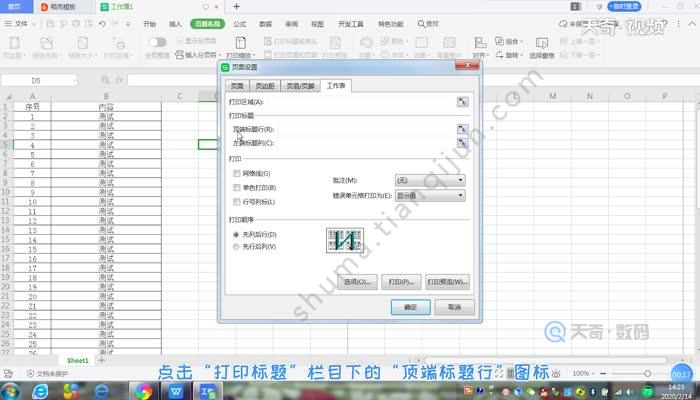Screen dimensions: 700x400
Task: Open the Windows Start button
Action: tap(8, 392)
